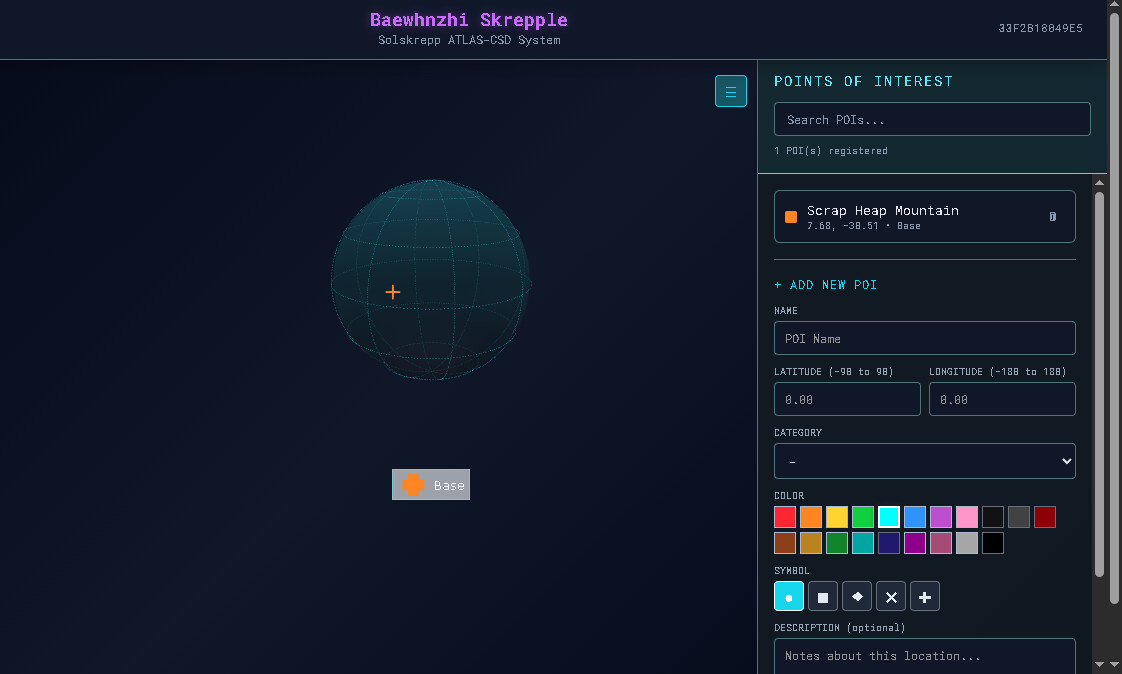Screen dimensions: 1122x674
Task: Click orange plus marker on globe
Action: [x=393, y=292]
